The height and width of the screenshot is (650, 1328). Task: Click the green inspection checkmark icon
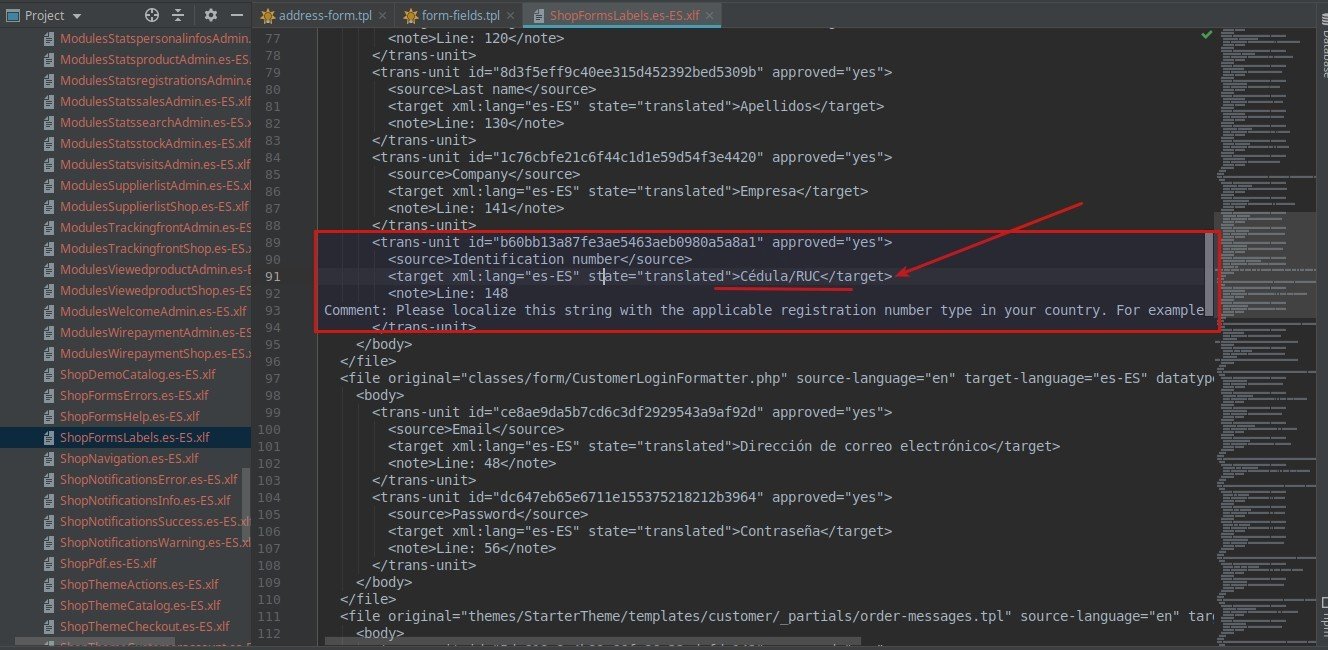1207,34
